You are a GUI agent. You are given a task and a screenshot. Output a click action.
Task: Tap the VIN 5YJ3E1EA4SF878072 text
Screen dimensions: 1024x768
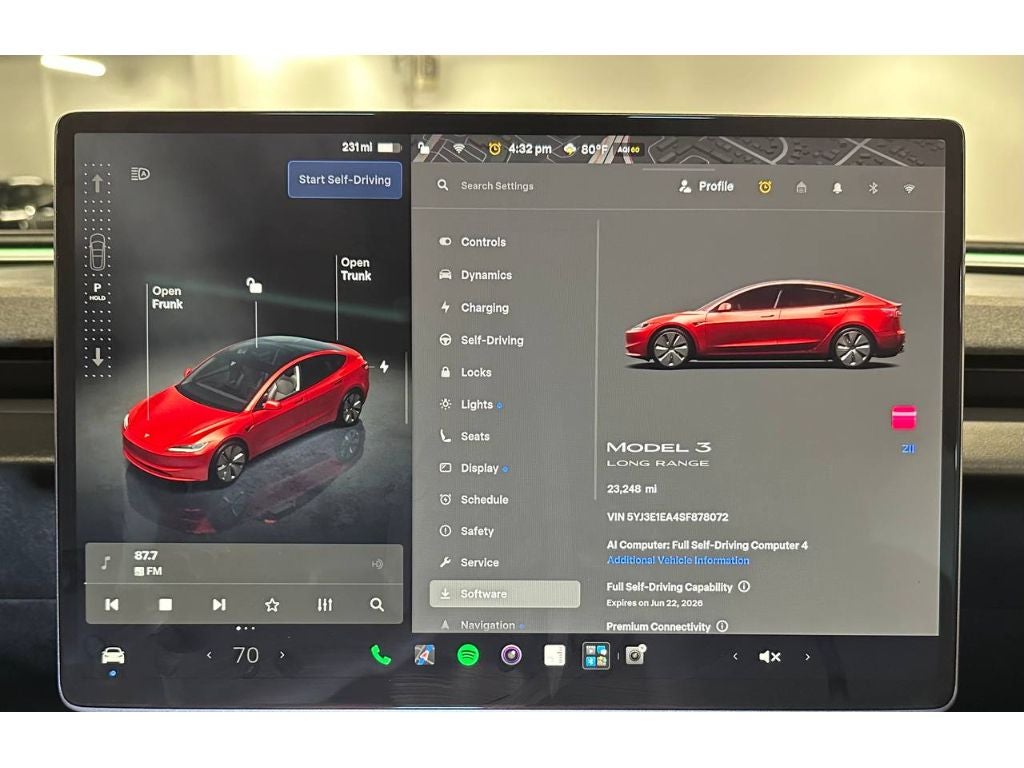coord(667,517)
